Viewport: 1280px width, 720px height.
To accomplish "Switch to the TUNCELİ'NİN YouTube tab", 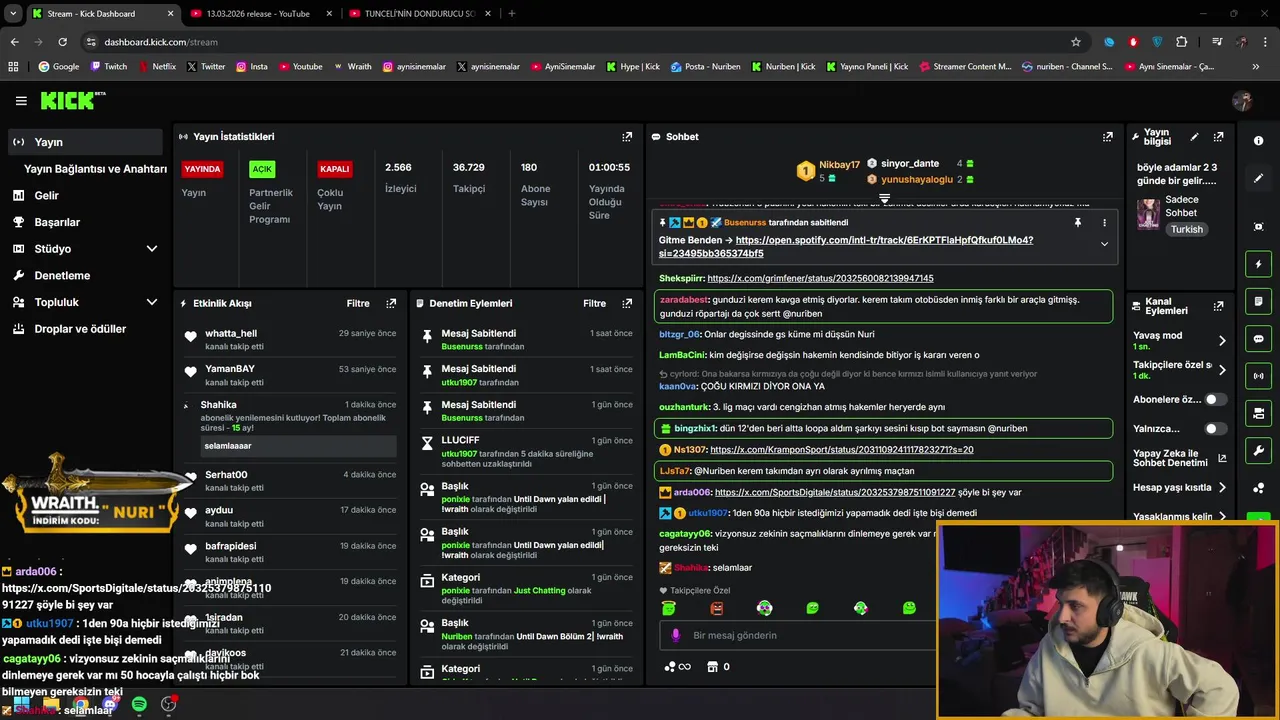I will tap(420, 14).
